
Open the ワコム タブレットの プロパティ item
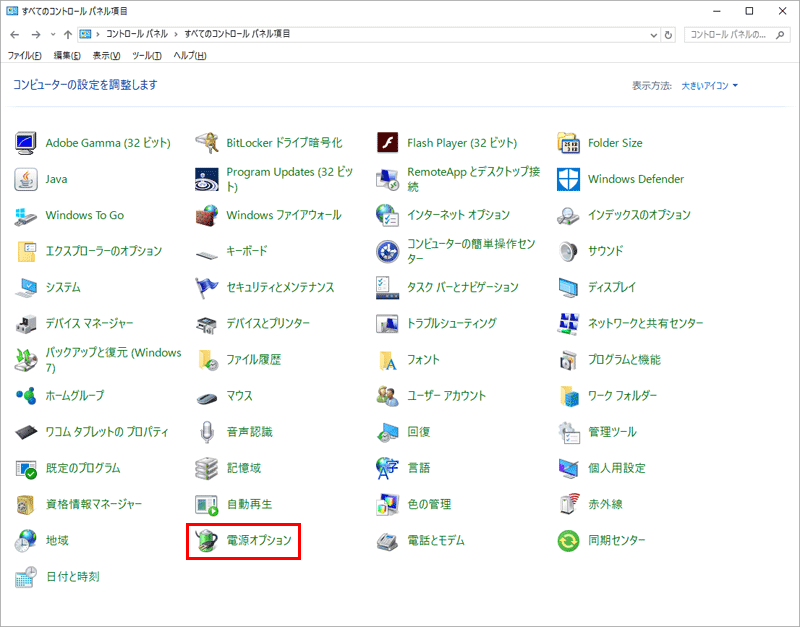(92, 432)
